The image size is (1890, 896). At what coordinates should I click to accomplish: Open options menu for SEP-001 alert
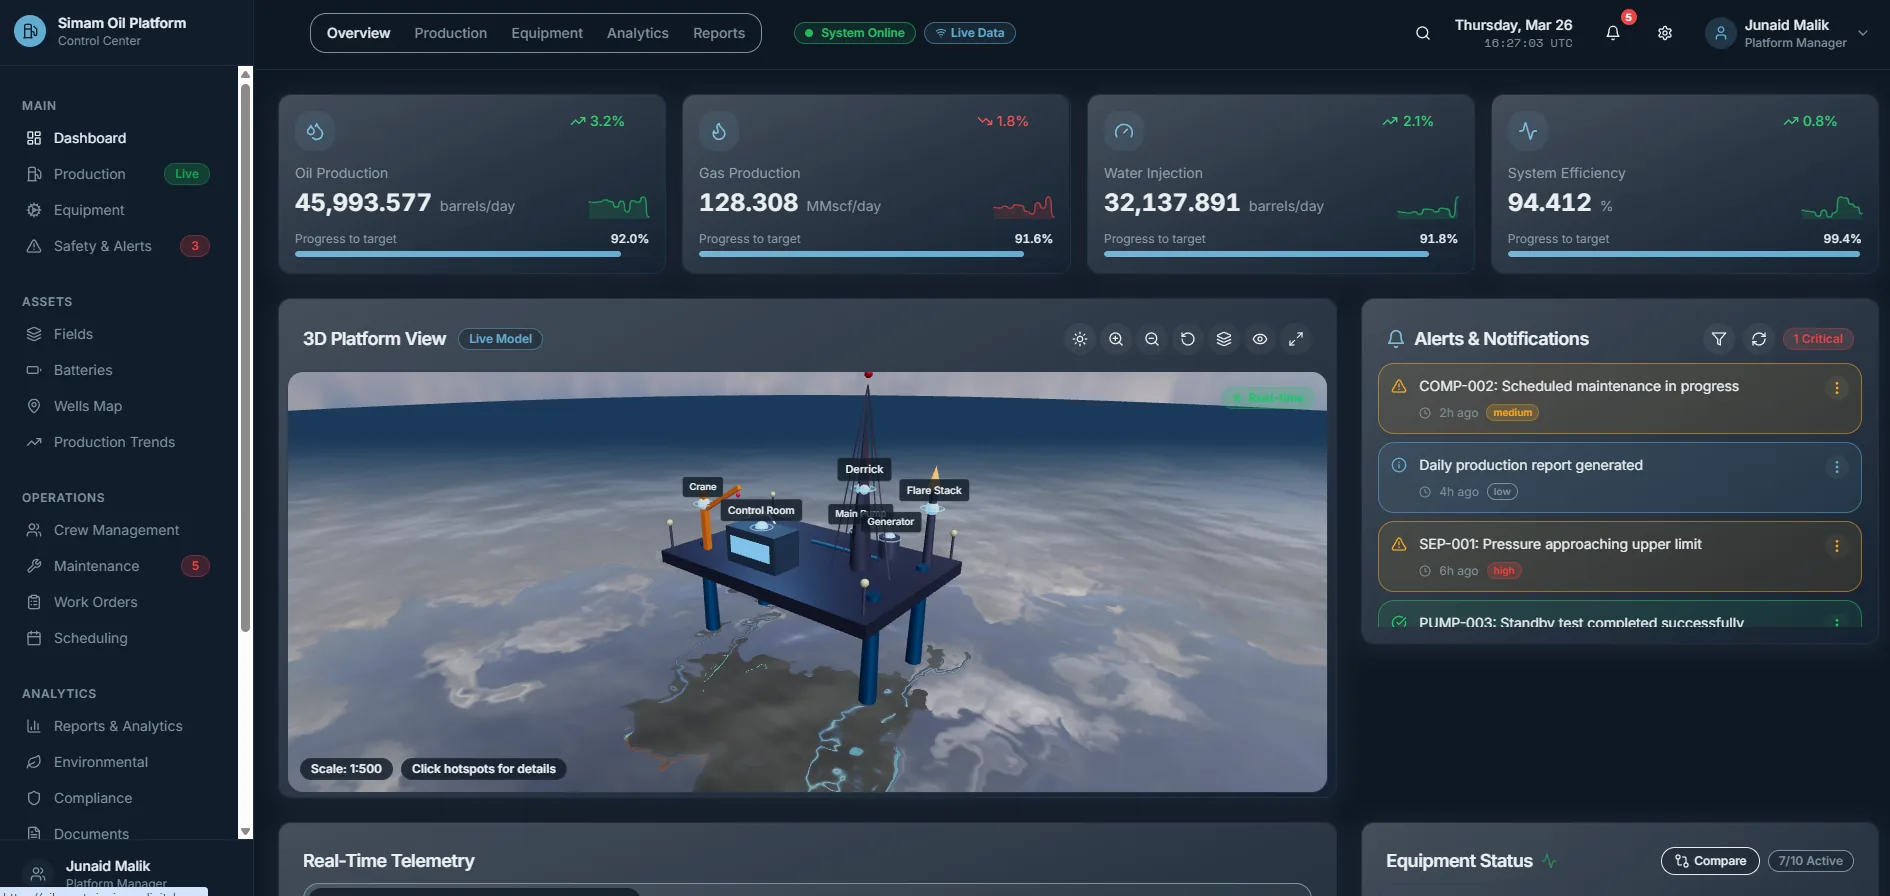click(x=1837, y=546)
